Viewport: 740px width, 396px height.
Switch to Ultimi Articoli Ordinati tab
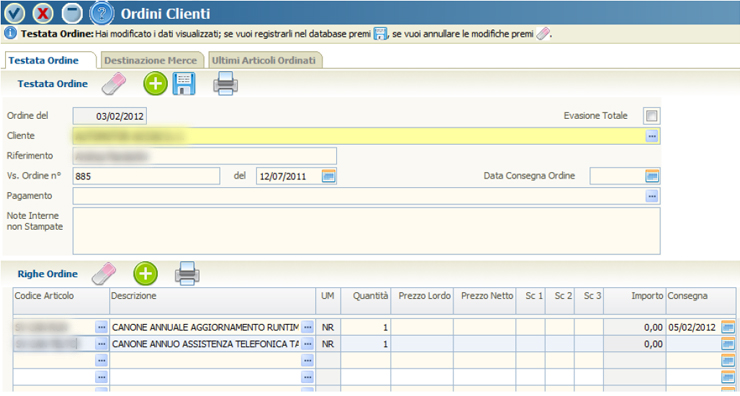[264, 60]
